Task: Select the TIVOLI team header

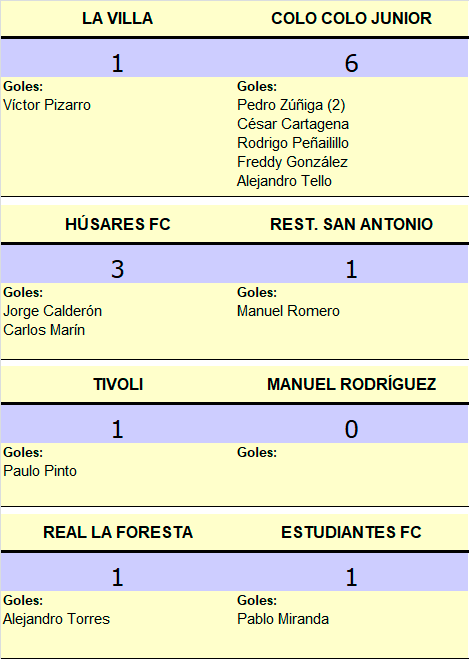Action: tap(118, 384)
